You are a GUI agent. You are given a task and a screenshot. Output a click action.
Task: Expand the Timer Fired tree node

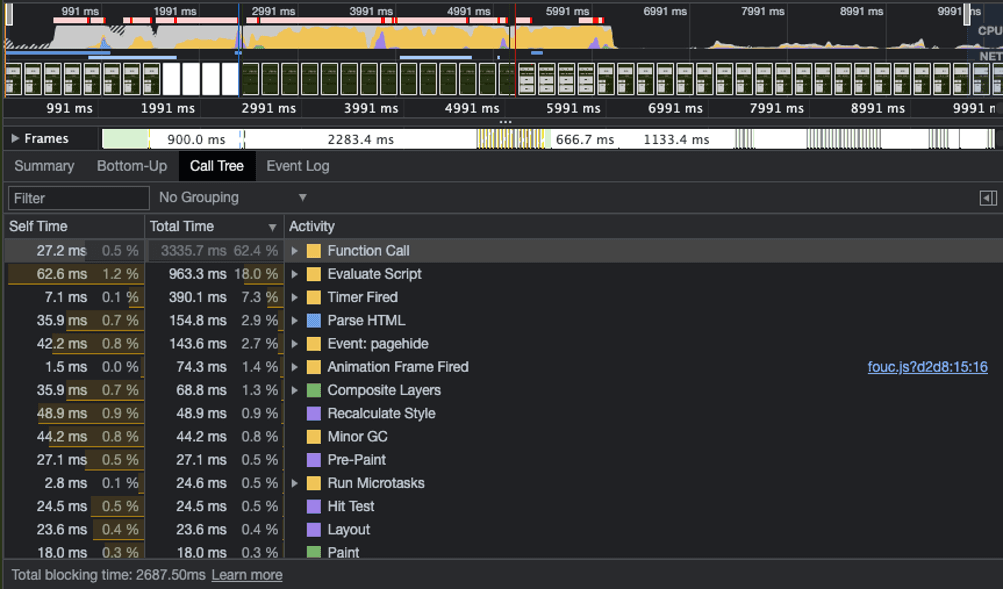point(295,297)
